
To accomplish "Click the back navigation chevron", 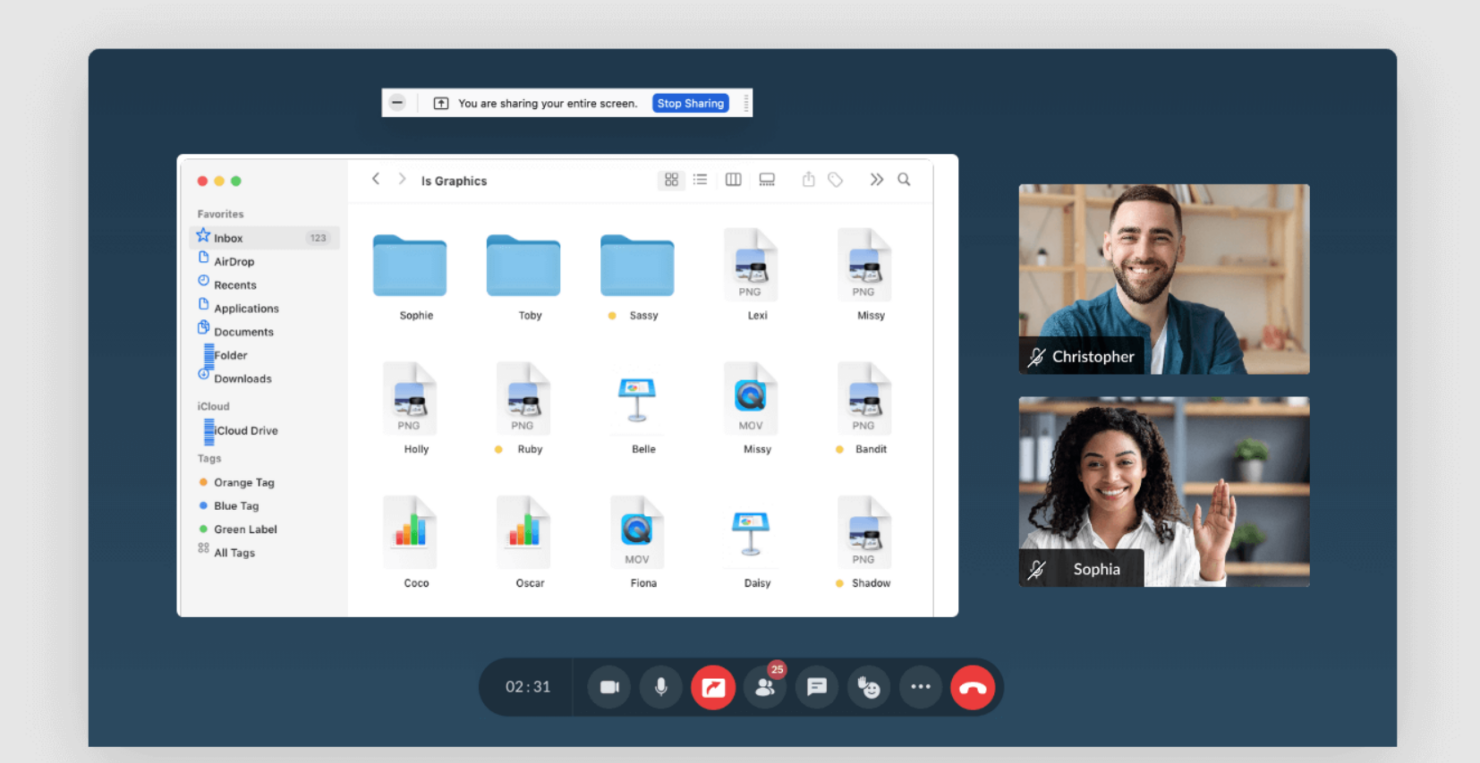I will (375, 179).
